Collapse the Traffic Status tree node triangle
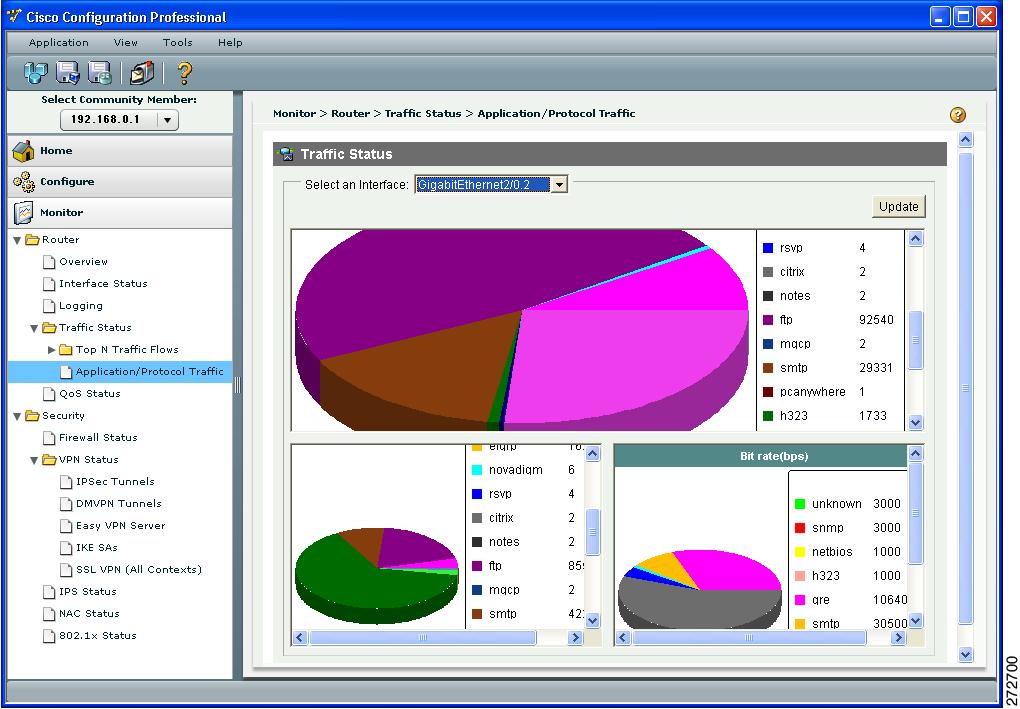The width and height of the screenshot is (1020, 709). click(34, 328)
